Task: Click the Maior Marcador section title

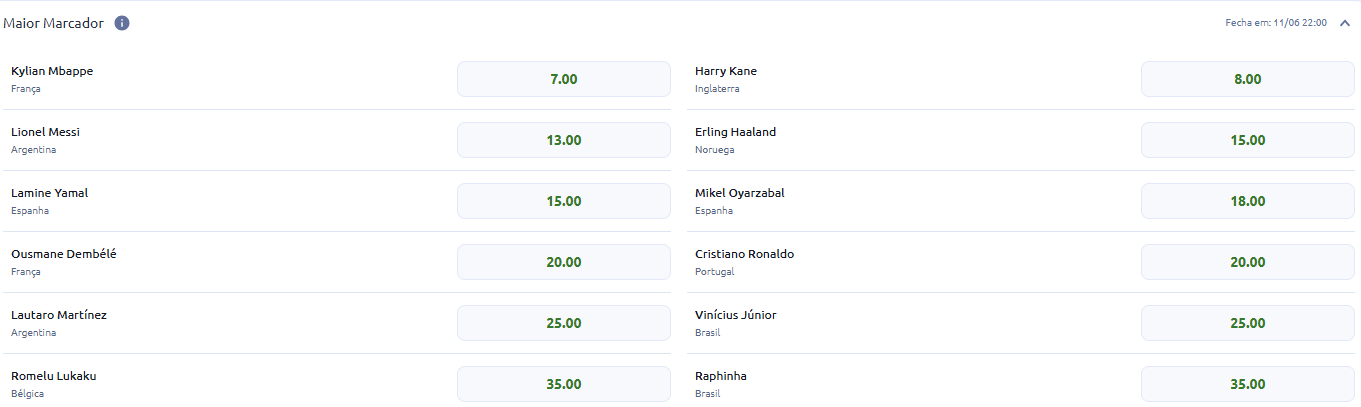Action: pos(54,23)
